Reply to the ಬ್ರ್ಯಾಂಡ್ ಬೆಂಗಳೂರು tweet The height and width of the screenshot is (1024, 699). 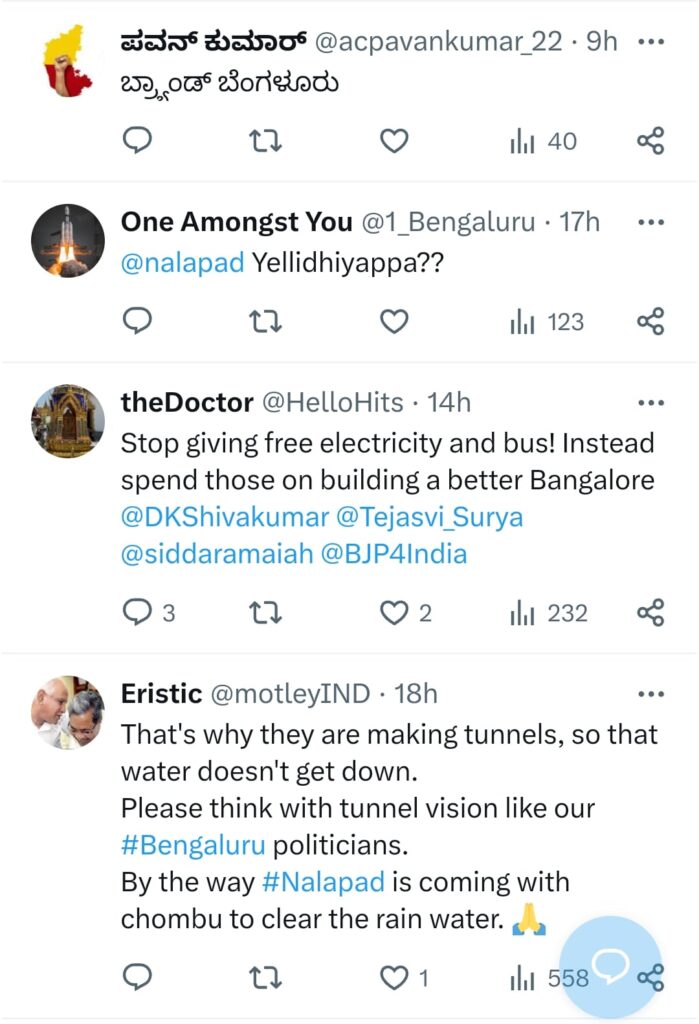click(x=137, y=141)
